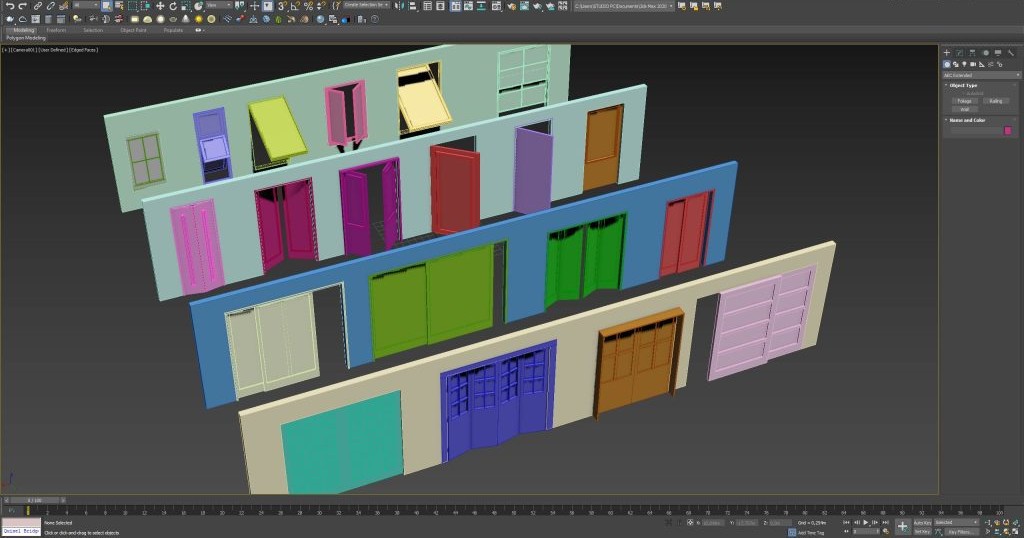Activate the Select Object tool

[106, 6]
